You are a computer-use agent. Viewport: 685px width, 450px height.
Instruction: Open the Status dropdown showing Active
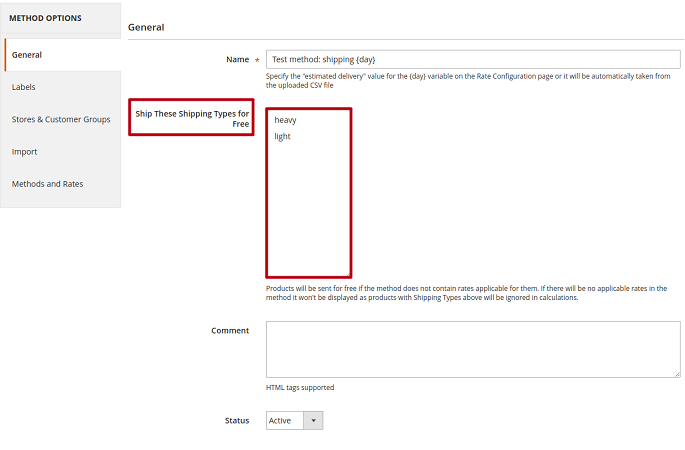coord(294,421)
